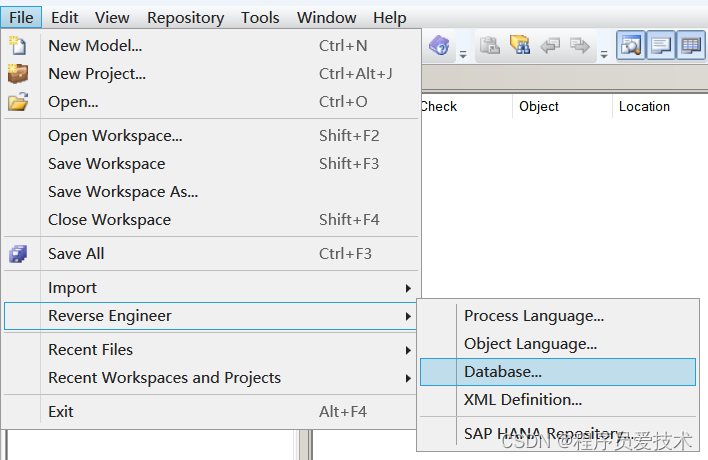Toggle the magnifier browser view button
Image resolution: width=708 pixels, height=460 pixels.
coord(630,46)
